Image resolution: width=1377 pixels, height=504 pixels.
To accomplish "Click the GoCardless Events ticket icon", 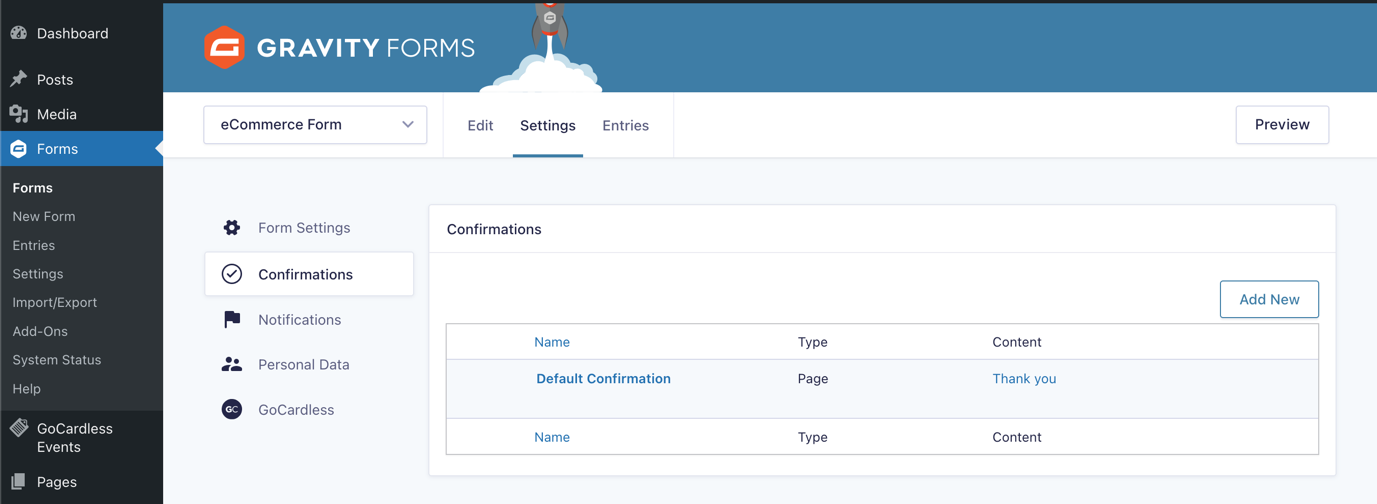I will [19, 428].
